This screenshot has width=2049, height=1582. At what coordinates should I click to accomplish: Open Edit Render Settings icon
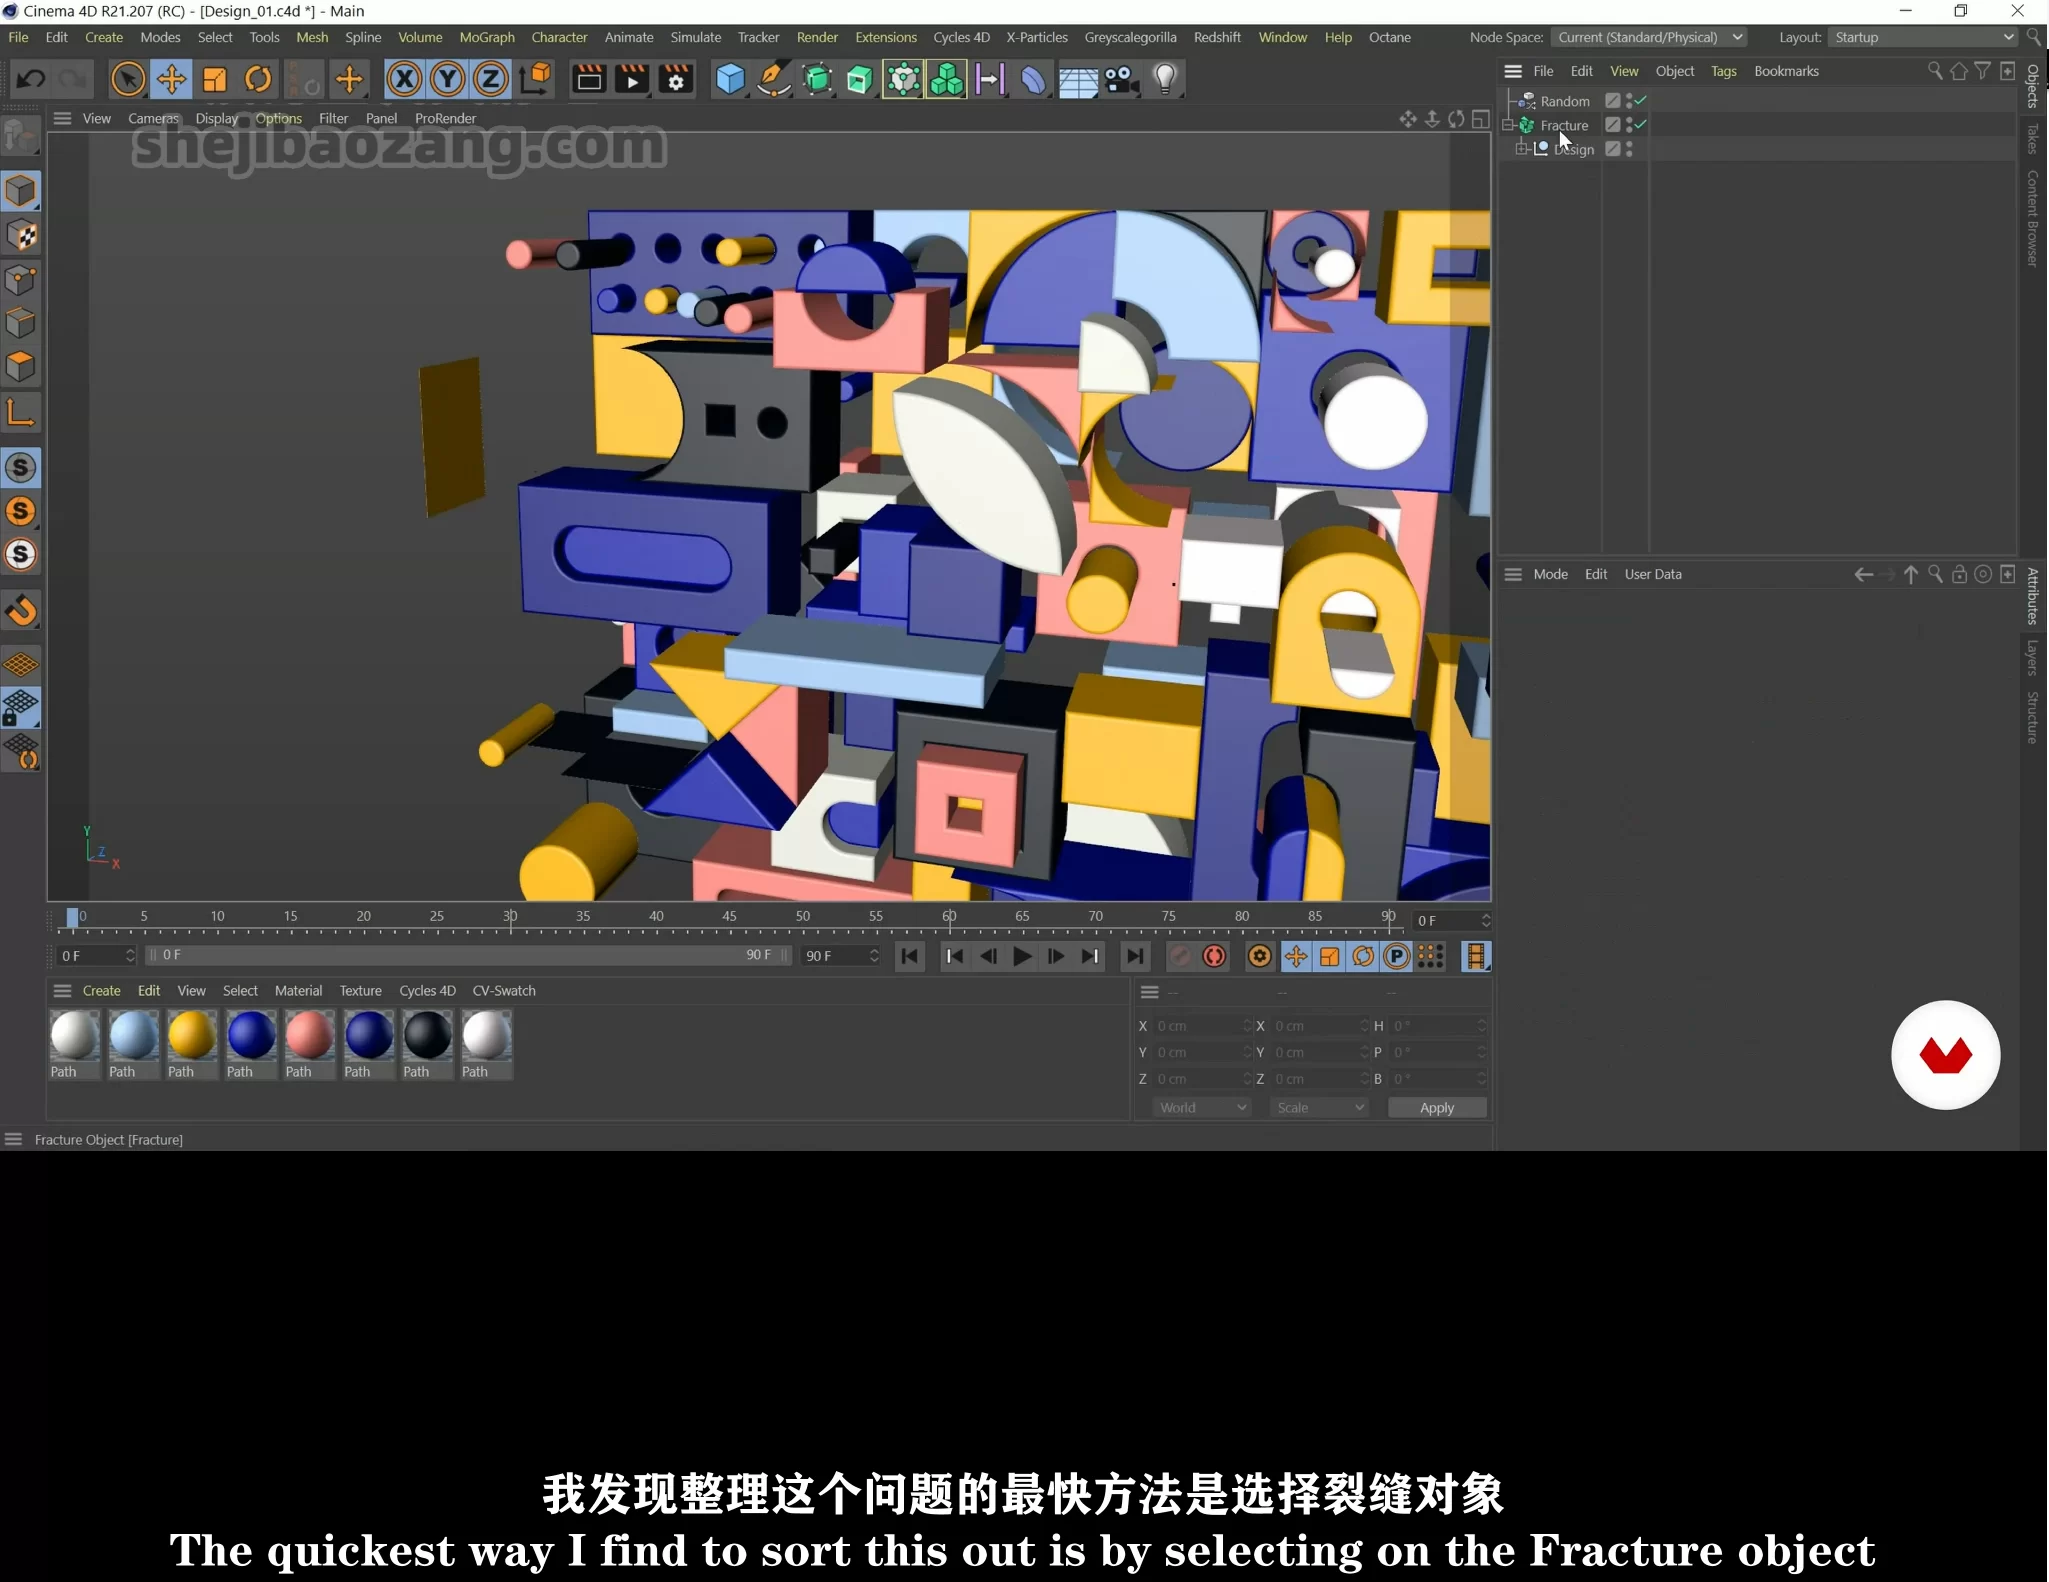pos(677,79)
